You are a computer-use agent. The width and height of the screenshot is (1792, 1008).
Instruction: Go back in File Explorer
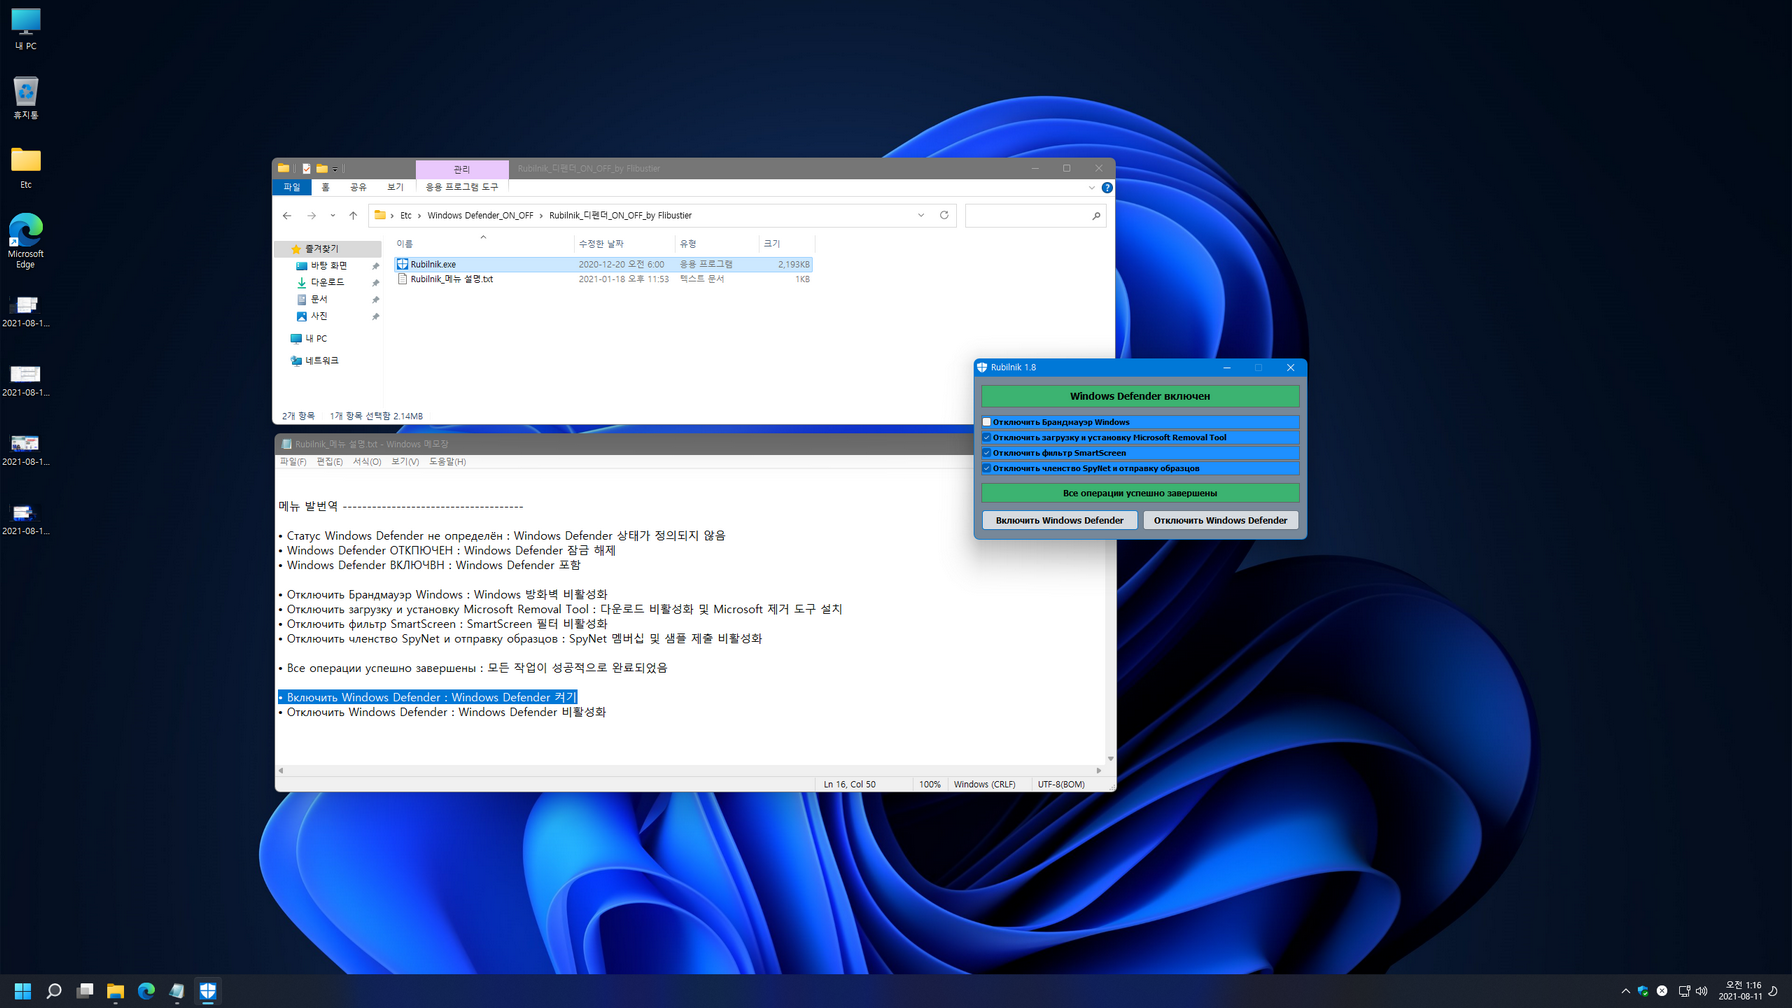[x=287, y=215]
